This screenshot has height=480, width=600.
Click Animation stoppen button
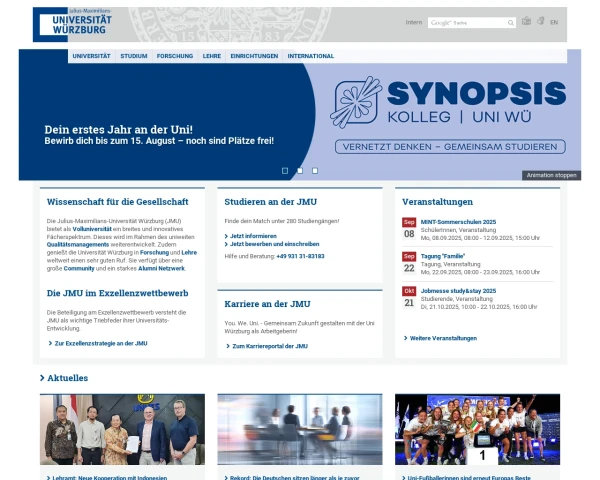point(551,175)
